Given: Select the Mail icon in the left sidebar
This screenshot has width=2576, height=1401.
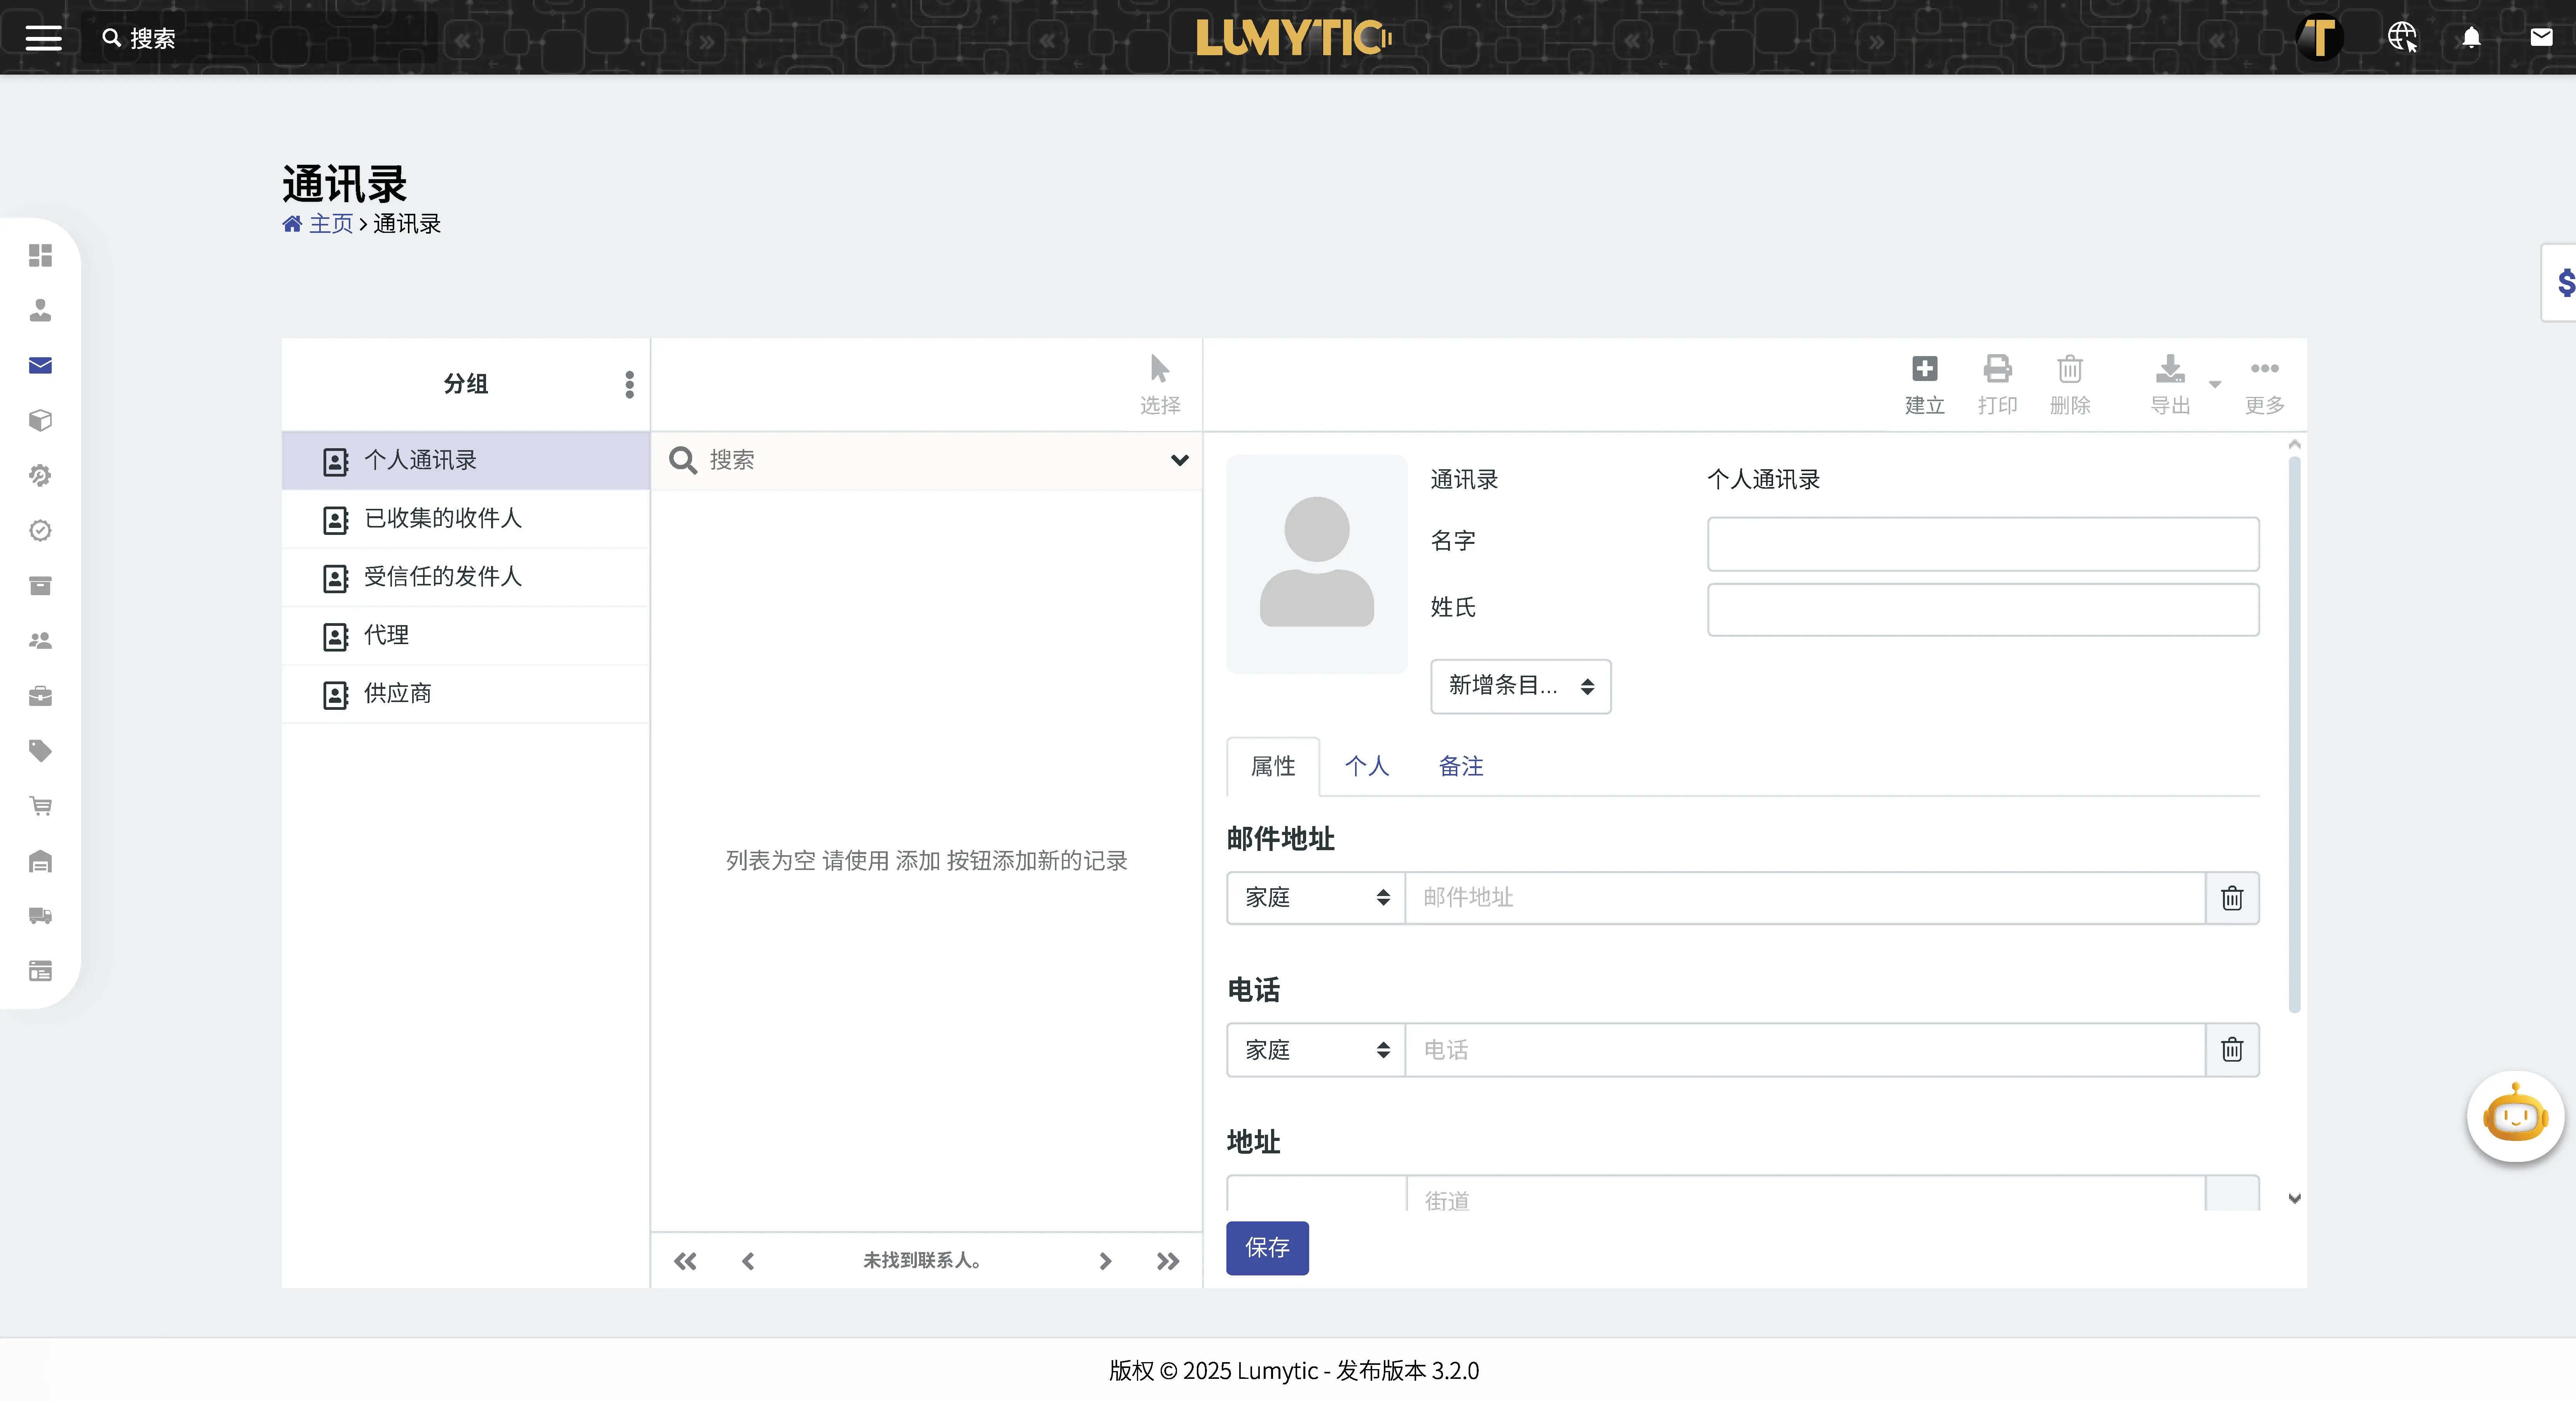Looking at the screenshot, I should click(x=40, y=365).
